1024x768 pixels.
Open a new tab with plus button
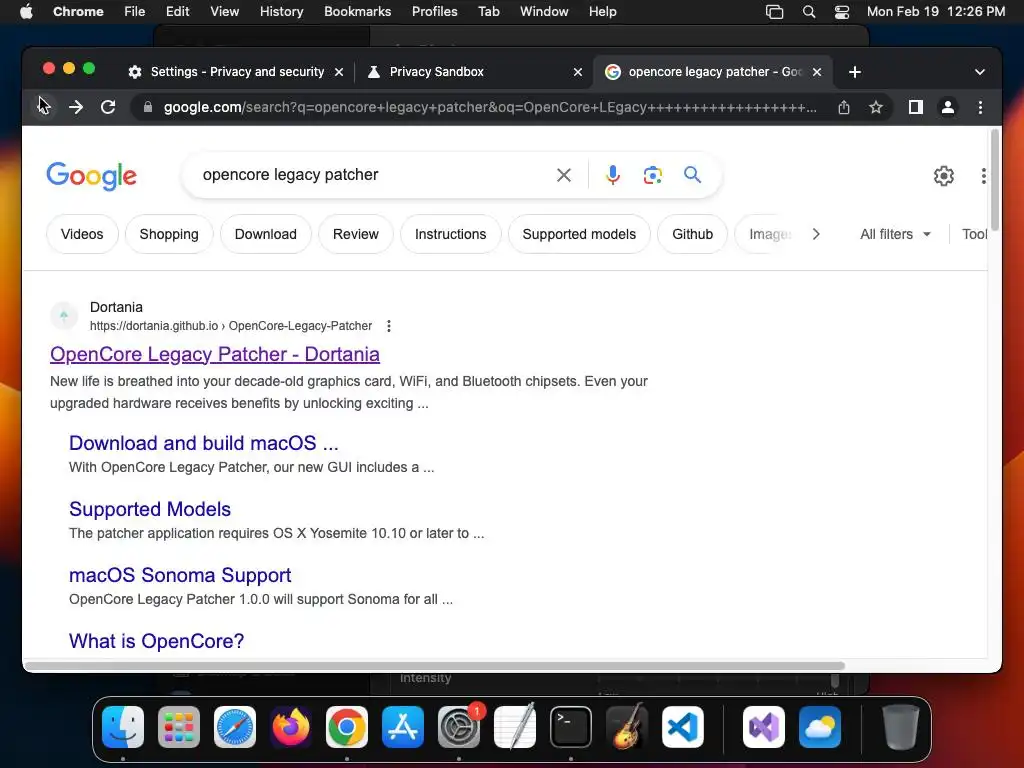point(855,72)
